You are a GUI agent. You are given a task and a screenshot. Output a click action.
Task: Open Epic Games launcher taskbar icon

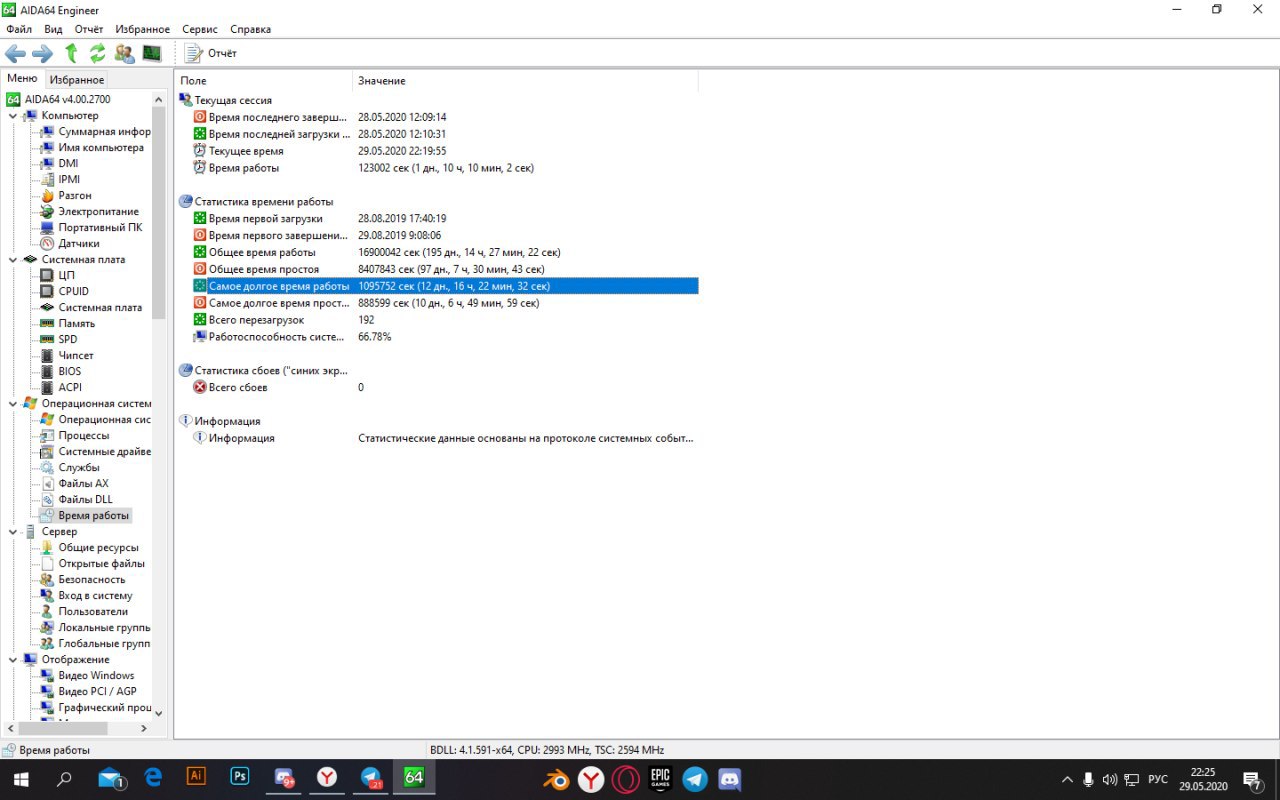(660, 779)
